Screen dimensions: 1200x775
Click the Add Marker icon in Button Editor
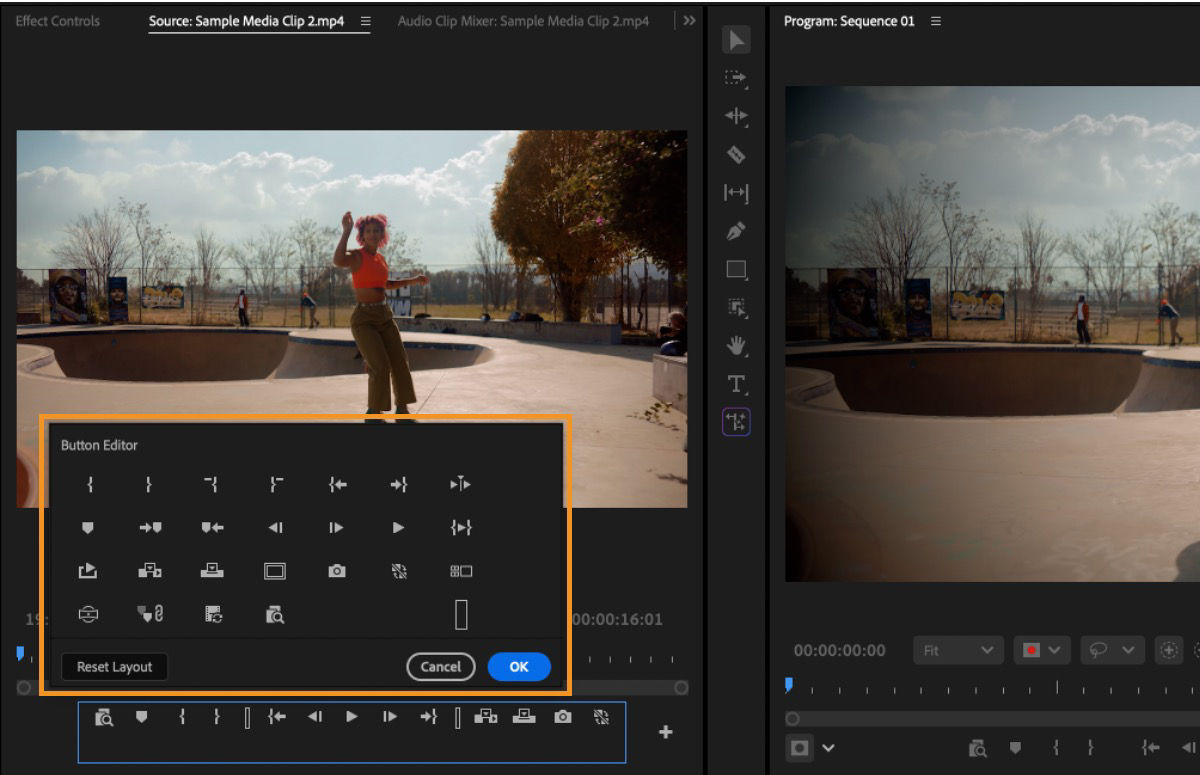pos(87,527)
